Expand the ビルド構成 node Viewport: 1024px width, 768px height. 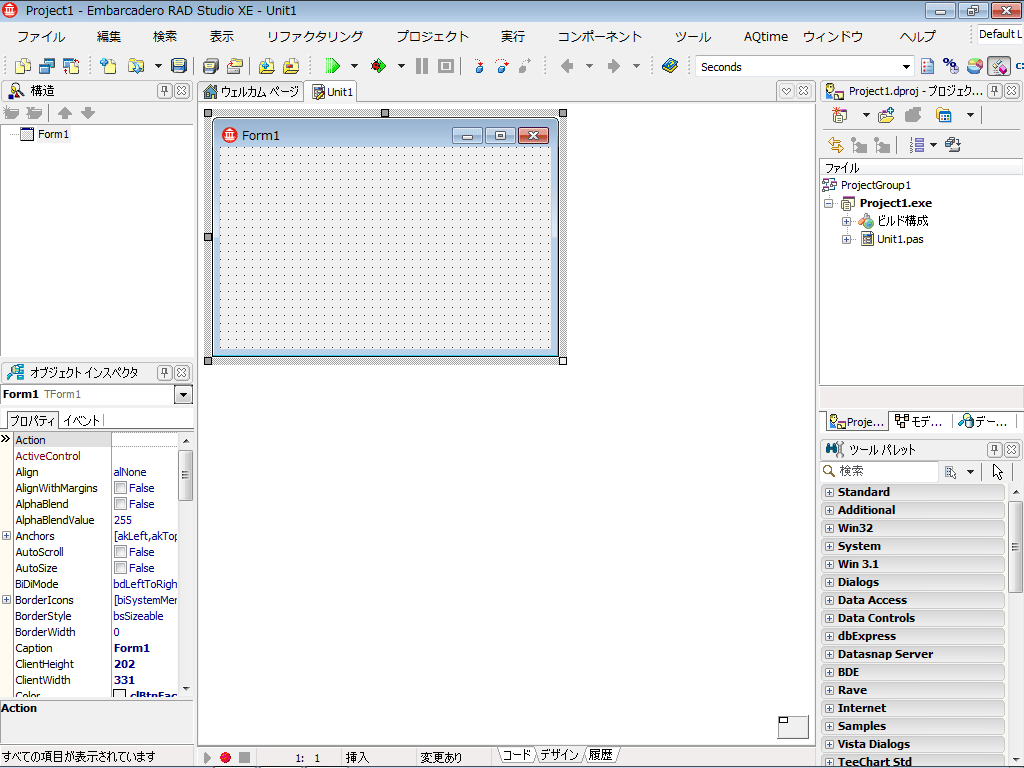pyautogui.click(x=846, y=221)
